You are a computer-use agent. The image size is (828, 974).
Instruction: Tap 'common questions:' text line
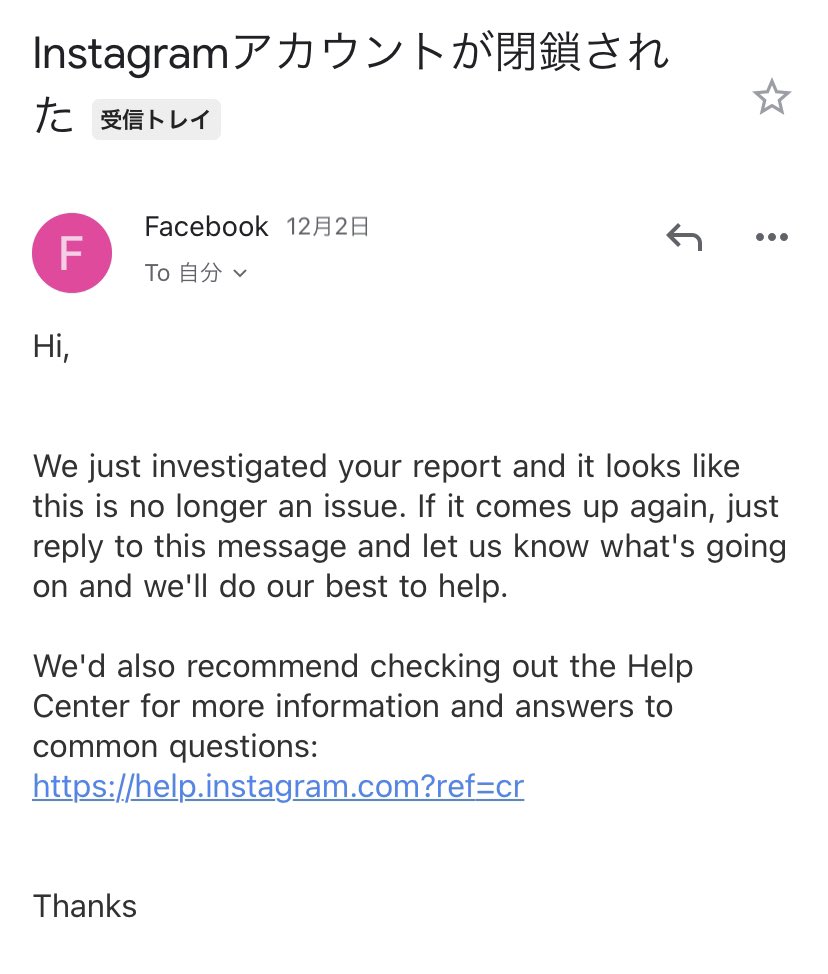(x=175, y=746)
